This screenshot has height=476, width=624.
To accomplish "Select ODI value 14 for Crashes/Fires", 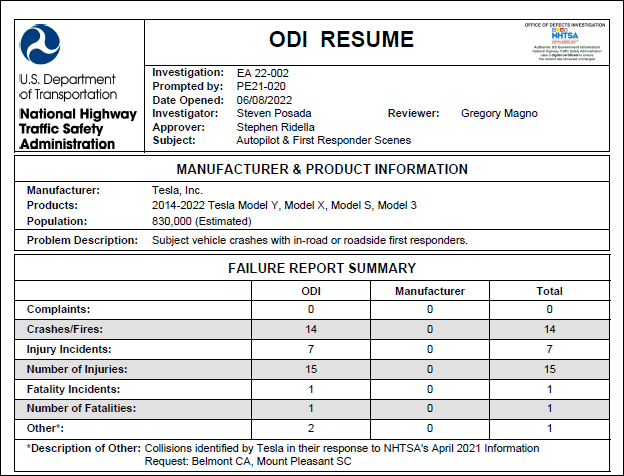I will pyautogui.click(x=311, y=330).
